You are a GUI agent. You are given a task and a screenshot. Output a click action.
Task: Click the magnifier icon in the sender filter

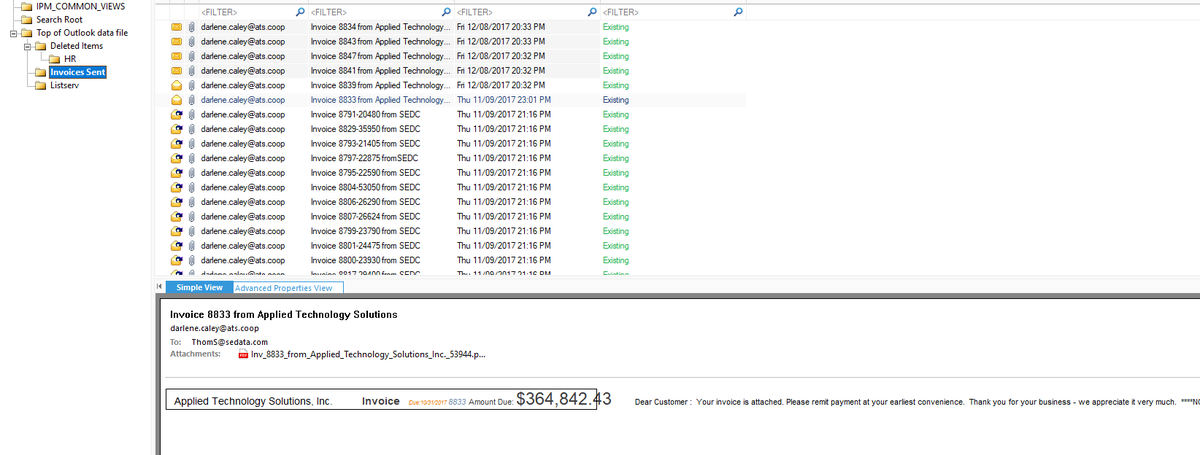(299, 12)
